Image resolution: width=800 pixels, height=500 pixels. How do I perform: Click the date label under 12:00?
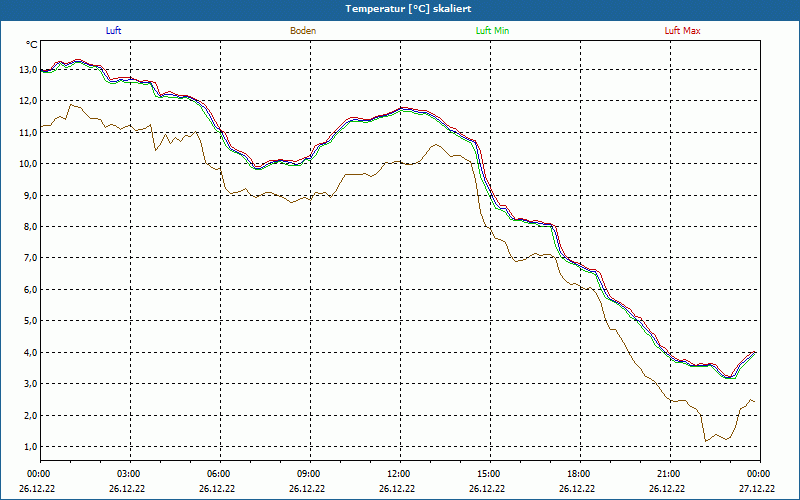pyautogui.click(x=397, y=488)
